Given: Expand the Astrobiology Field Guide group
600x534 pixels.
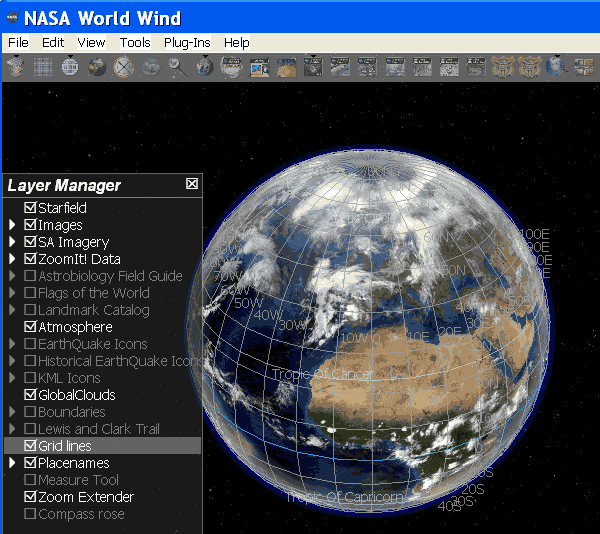Looking at the screenshot, I should click(12, 276).
